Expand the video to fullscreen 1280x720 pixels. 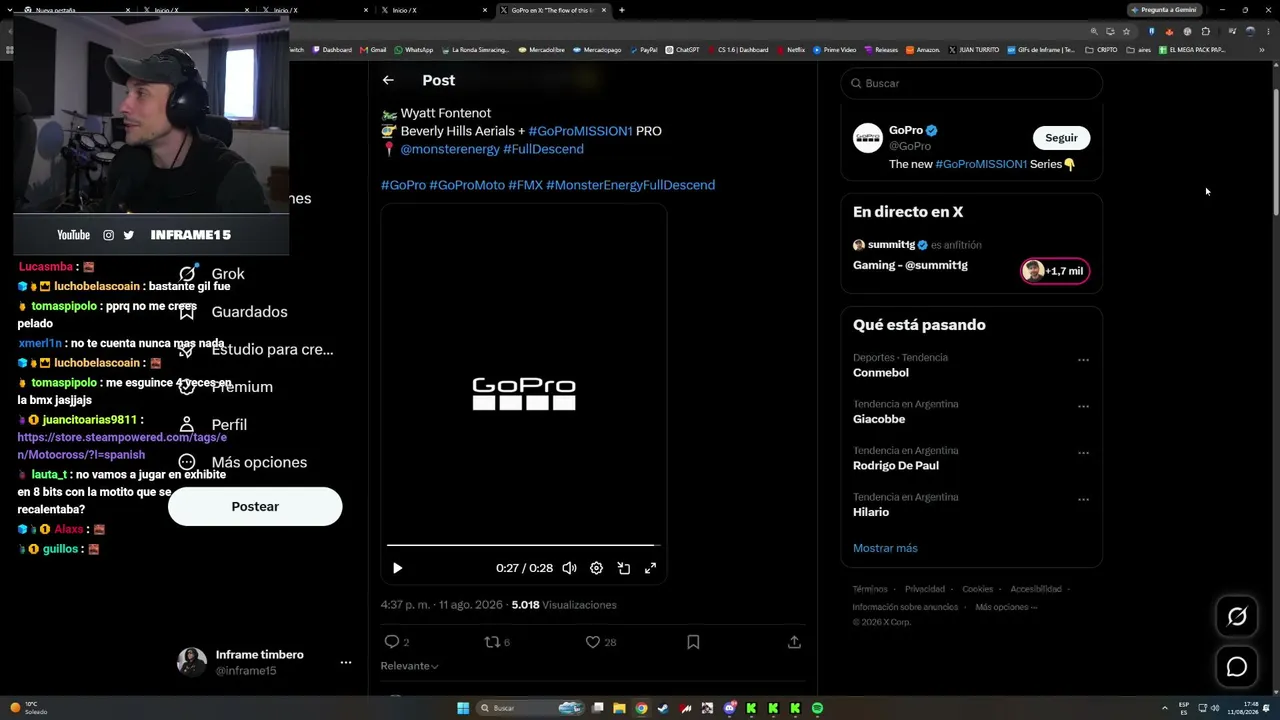pyautogui.click(x=650, y=568)
